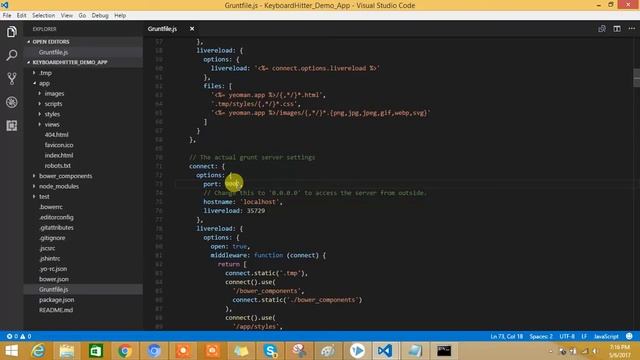Open the Edit menu
The width and height of the screenshot is (640, 360).
point(21,16)
